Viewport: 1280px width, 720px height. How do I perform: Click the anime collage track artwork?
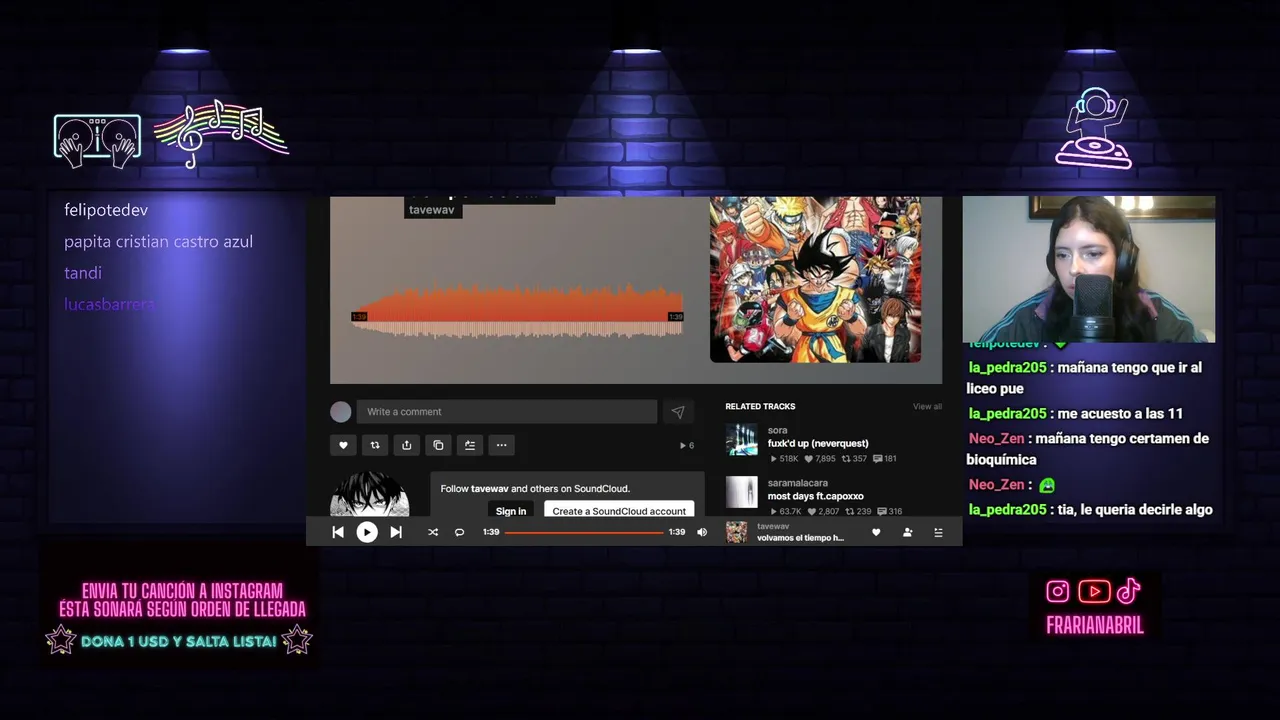click(815, 279)
